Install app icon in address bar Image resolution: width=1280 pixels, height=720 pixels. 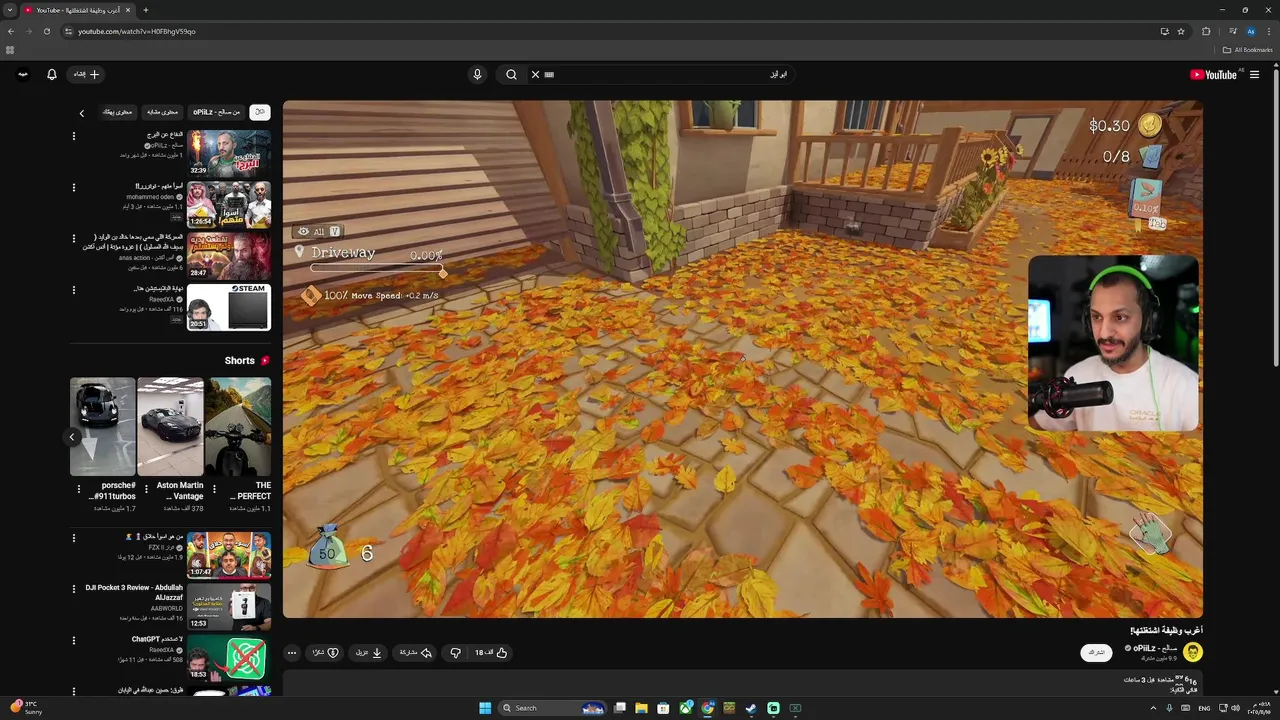1164,31
